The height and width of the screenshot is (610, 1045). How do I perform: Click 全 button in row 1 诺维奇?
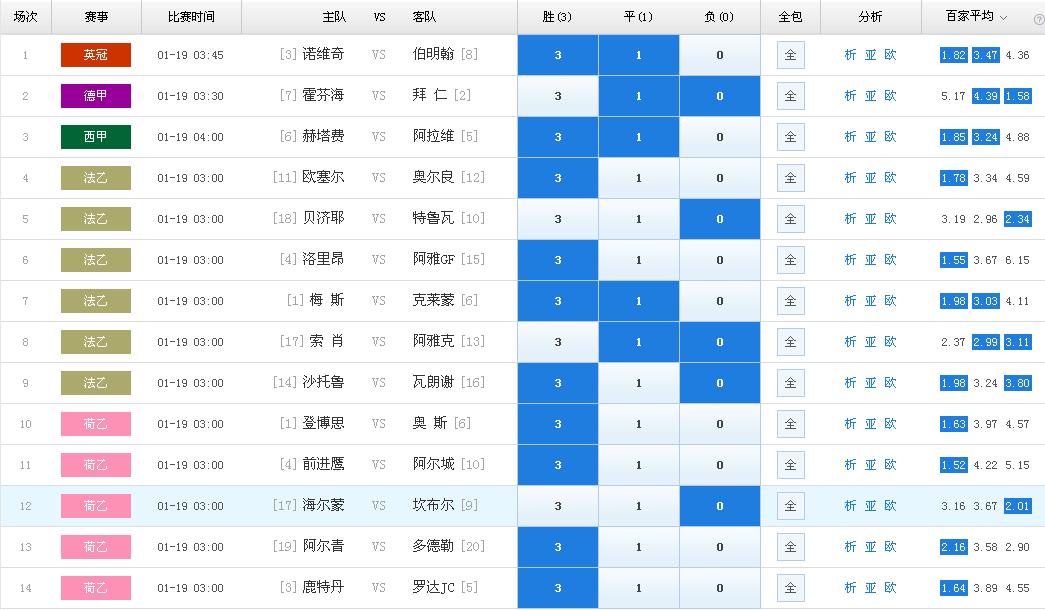(x=790, y=55)
